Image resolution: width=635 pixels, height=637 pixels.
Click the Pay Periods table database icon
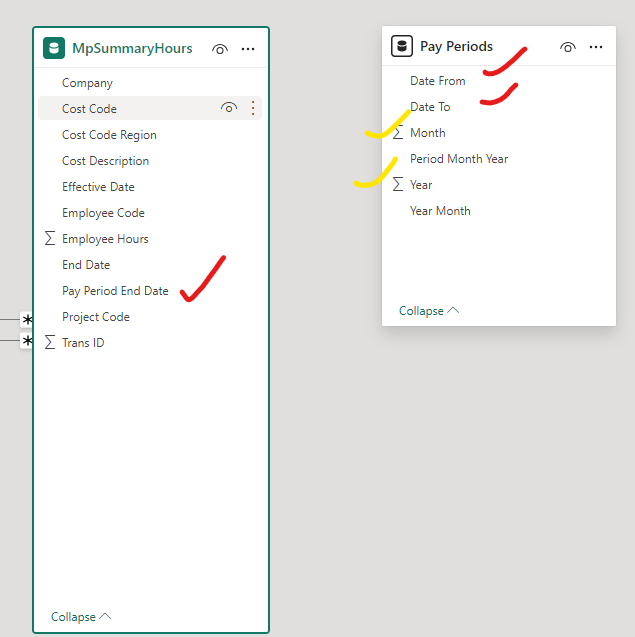(402, 46)
